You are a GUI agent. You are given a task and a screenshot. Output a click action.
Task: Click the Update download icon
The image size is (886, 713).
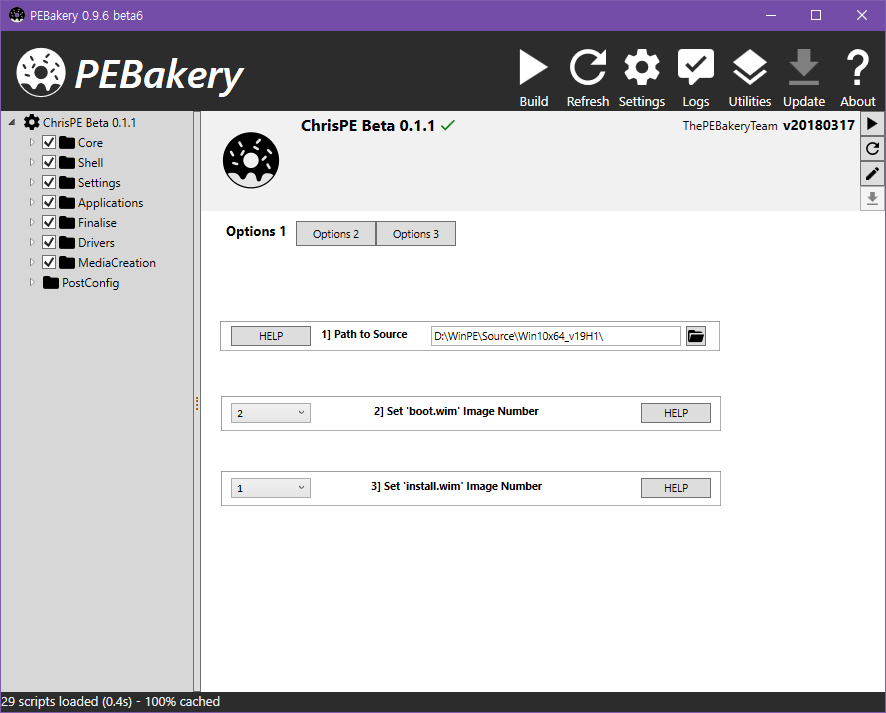click(804, 77)
